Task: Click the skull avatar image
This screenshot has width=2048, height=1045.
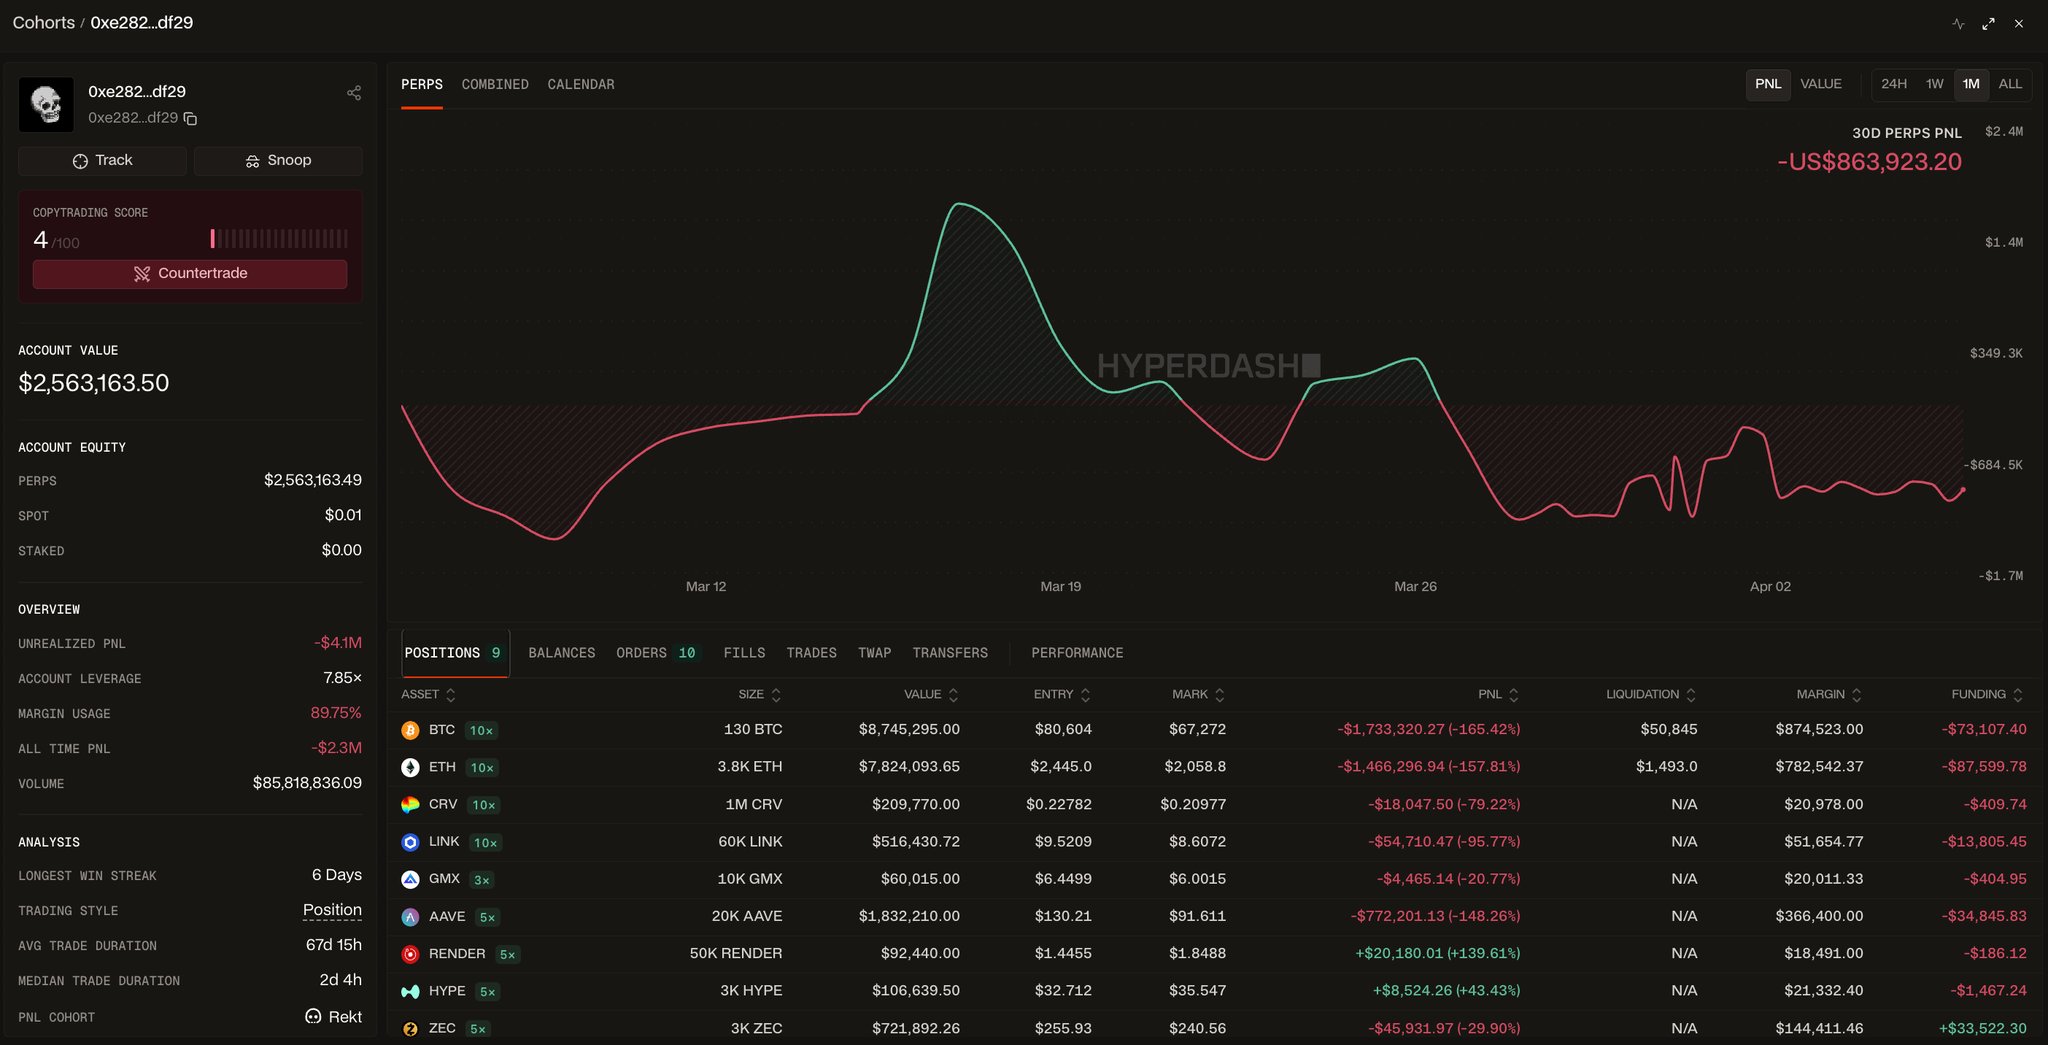Action: [46, 104]
